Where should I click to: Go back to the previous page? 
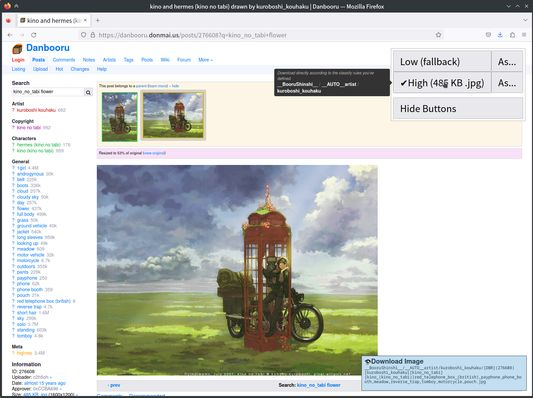click(x=10, y=35)
